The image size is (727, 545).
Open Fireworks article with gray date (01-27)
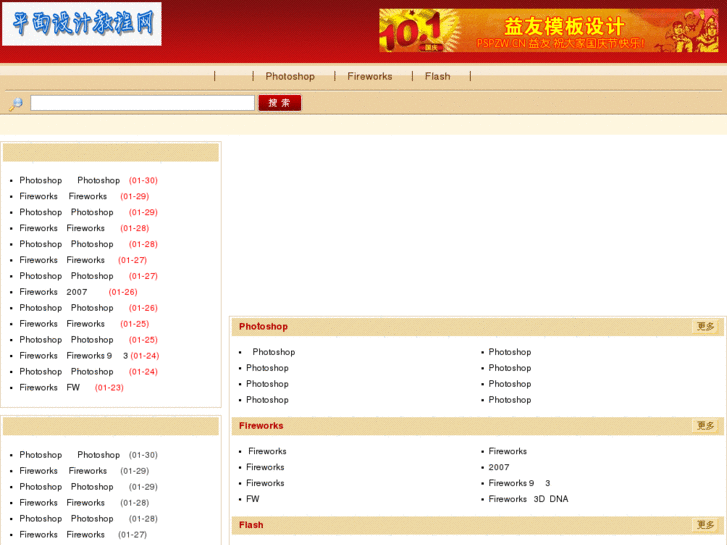62,534
